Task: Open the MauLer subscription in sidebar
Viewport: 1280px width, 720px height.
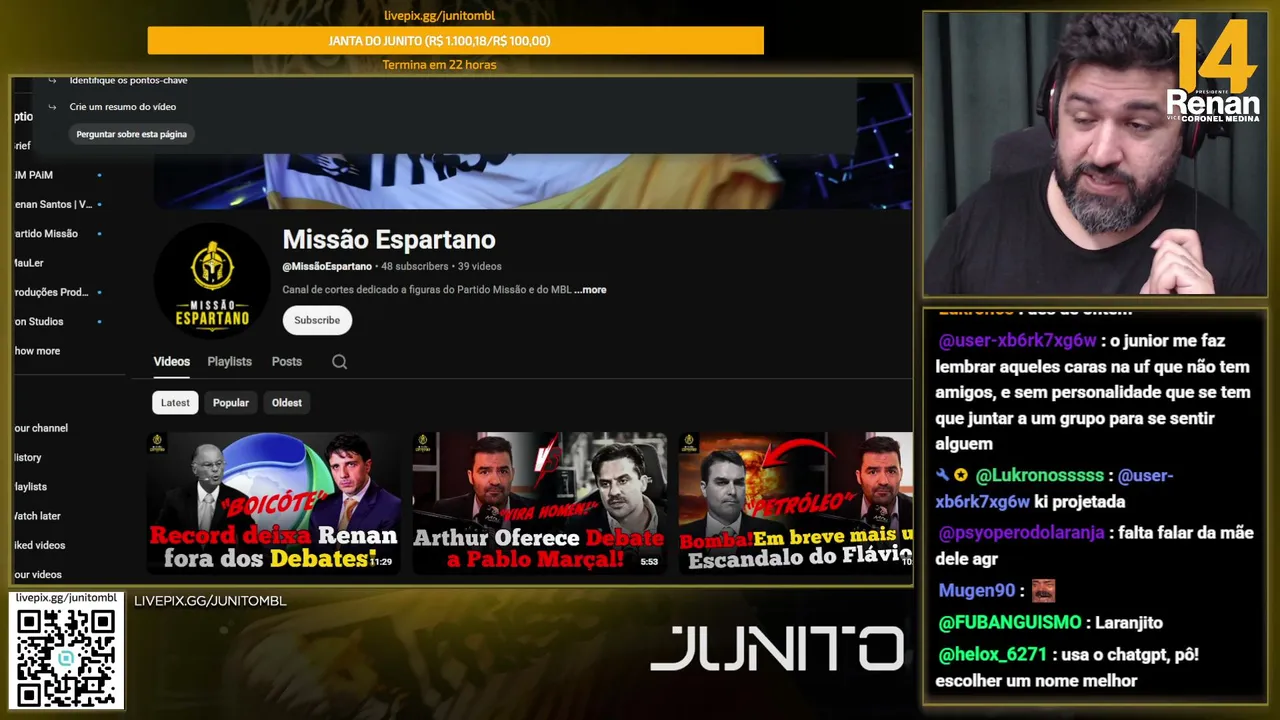Action: [x=29, y=263]
